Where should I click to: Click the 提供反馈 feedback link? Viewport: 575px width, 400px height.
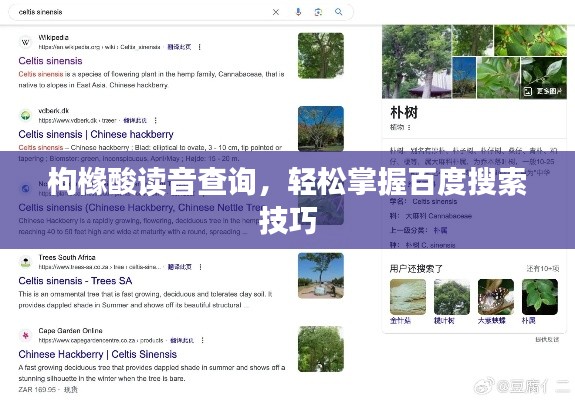(547, 340)
